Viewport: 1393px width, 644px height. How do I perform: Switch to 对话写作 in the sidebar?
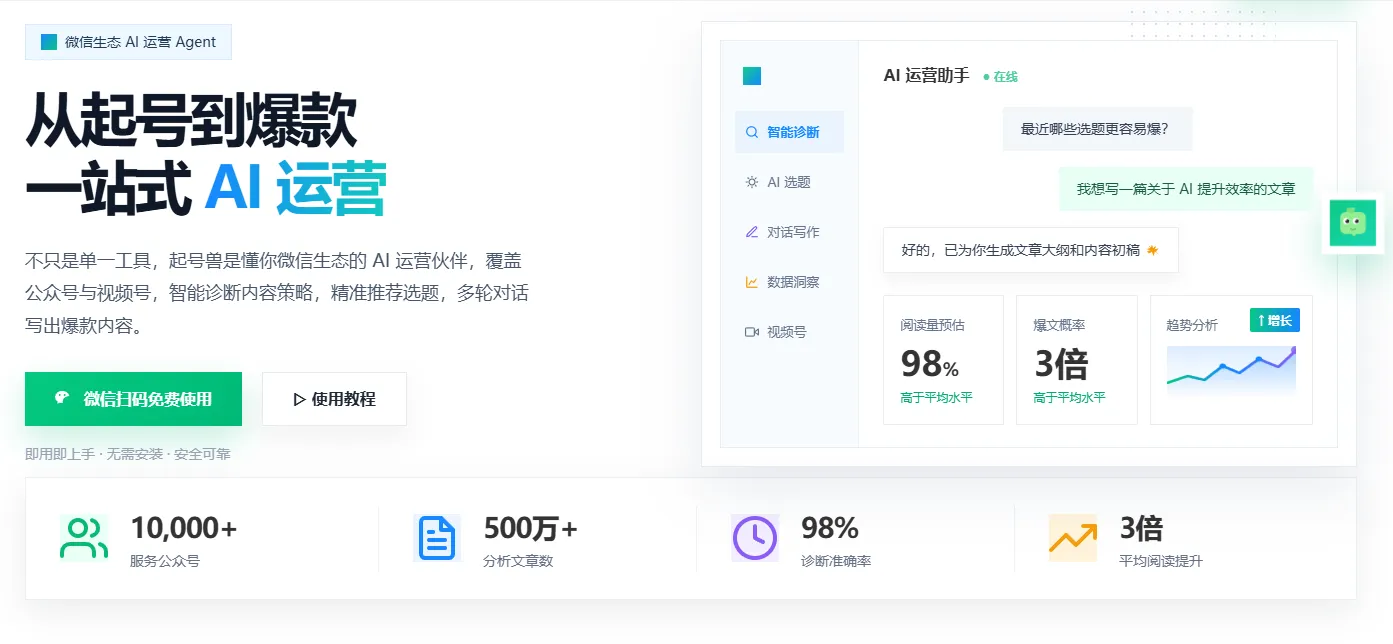coord(789,232)
